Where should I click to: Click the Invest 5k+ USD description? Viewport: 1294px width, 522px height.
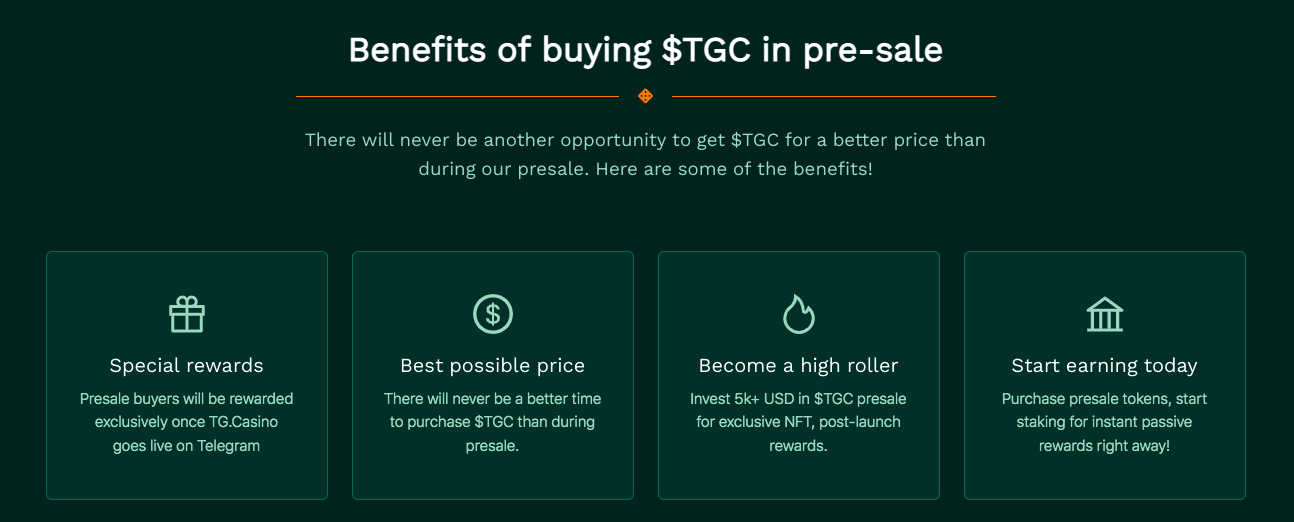point(799,422)
